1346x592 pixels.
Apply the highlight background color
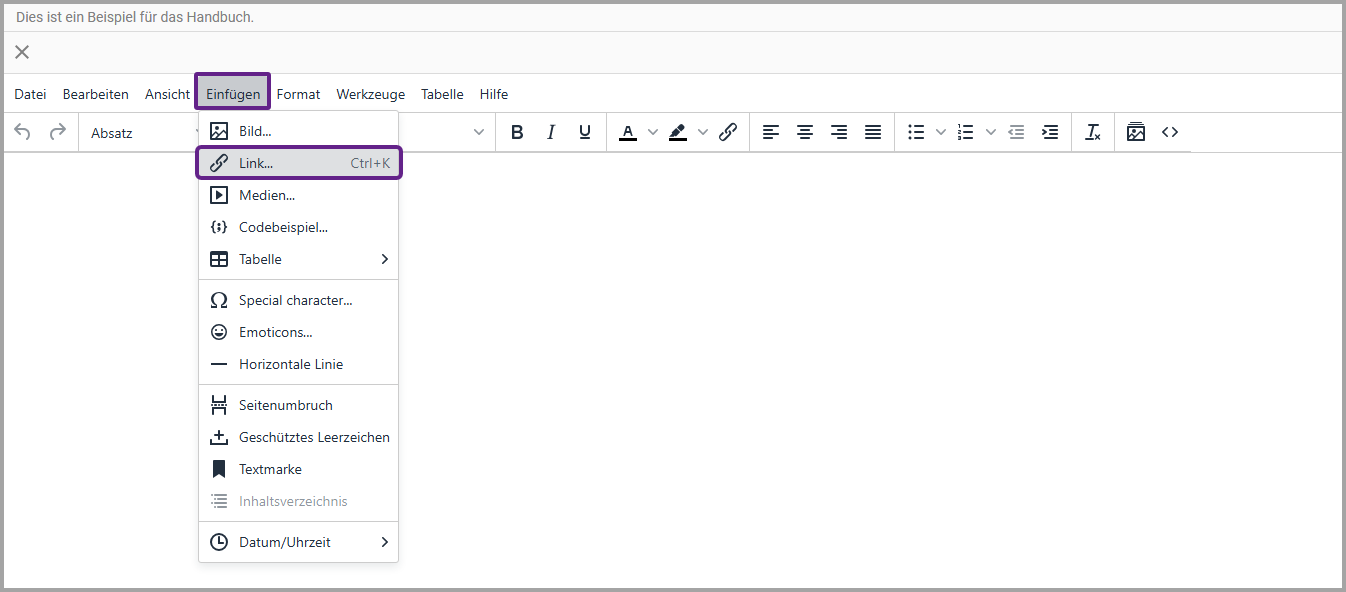[x=678, y=132]
